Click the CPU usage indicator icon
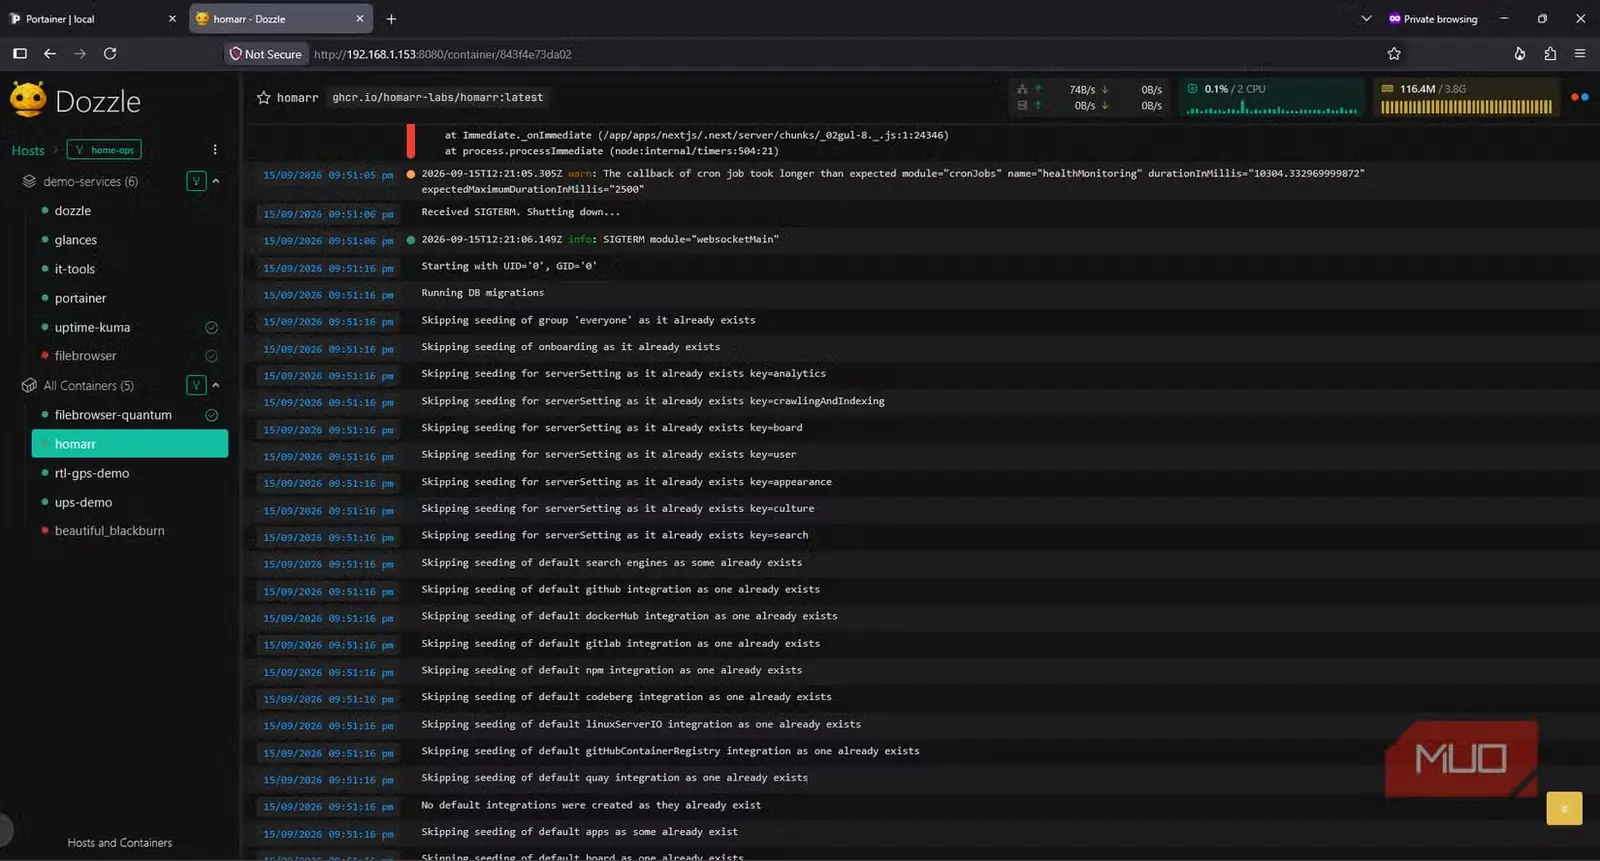This screenshot has height=861, width=1600. tap(1192, 89)
